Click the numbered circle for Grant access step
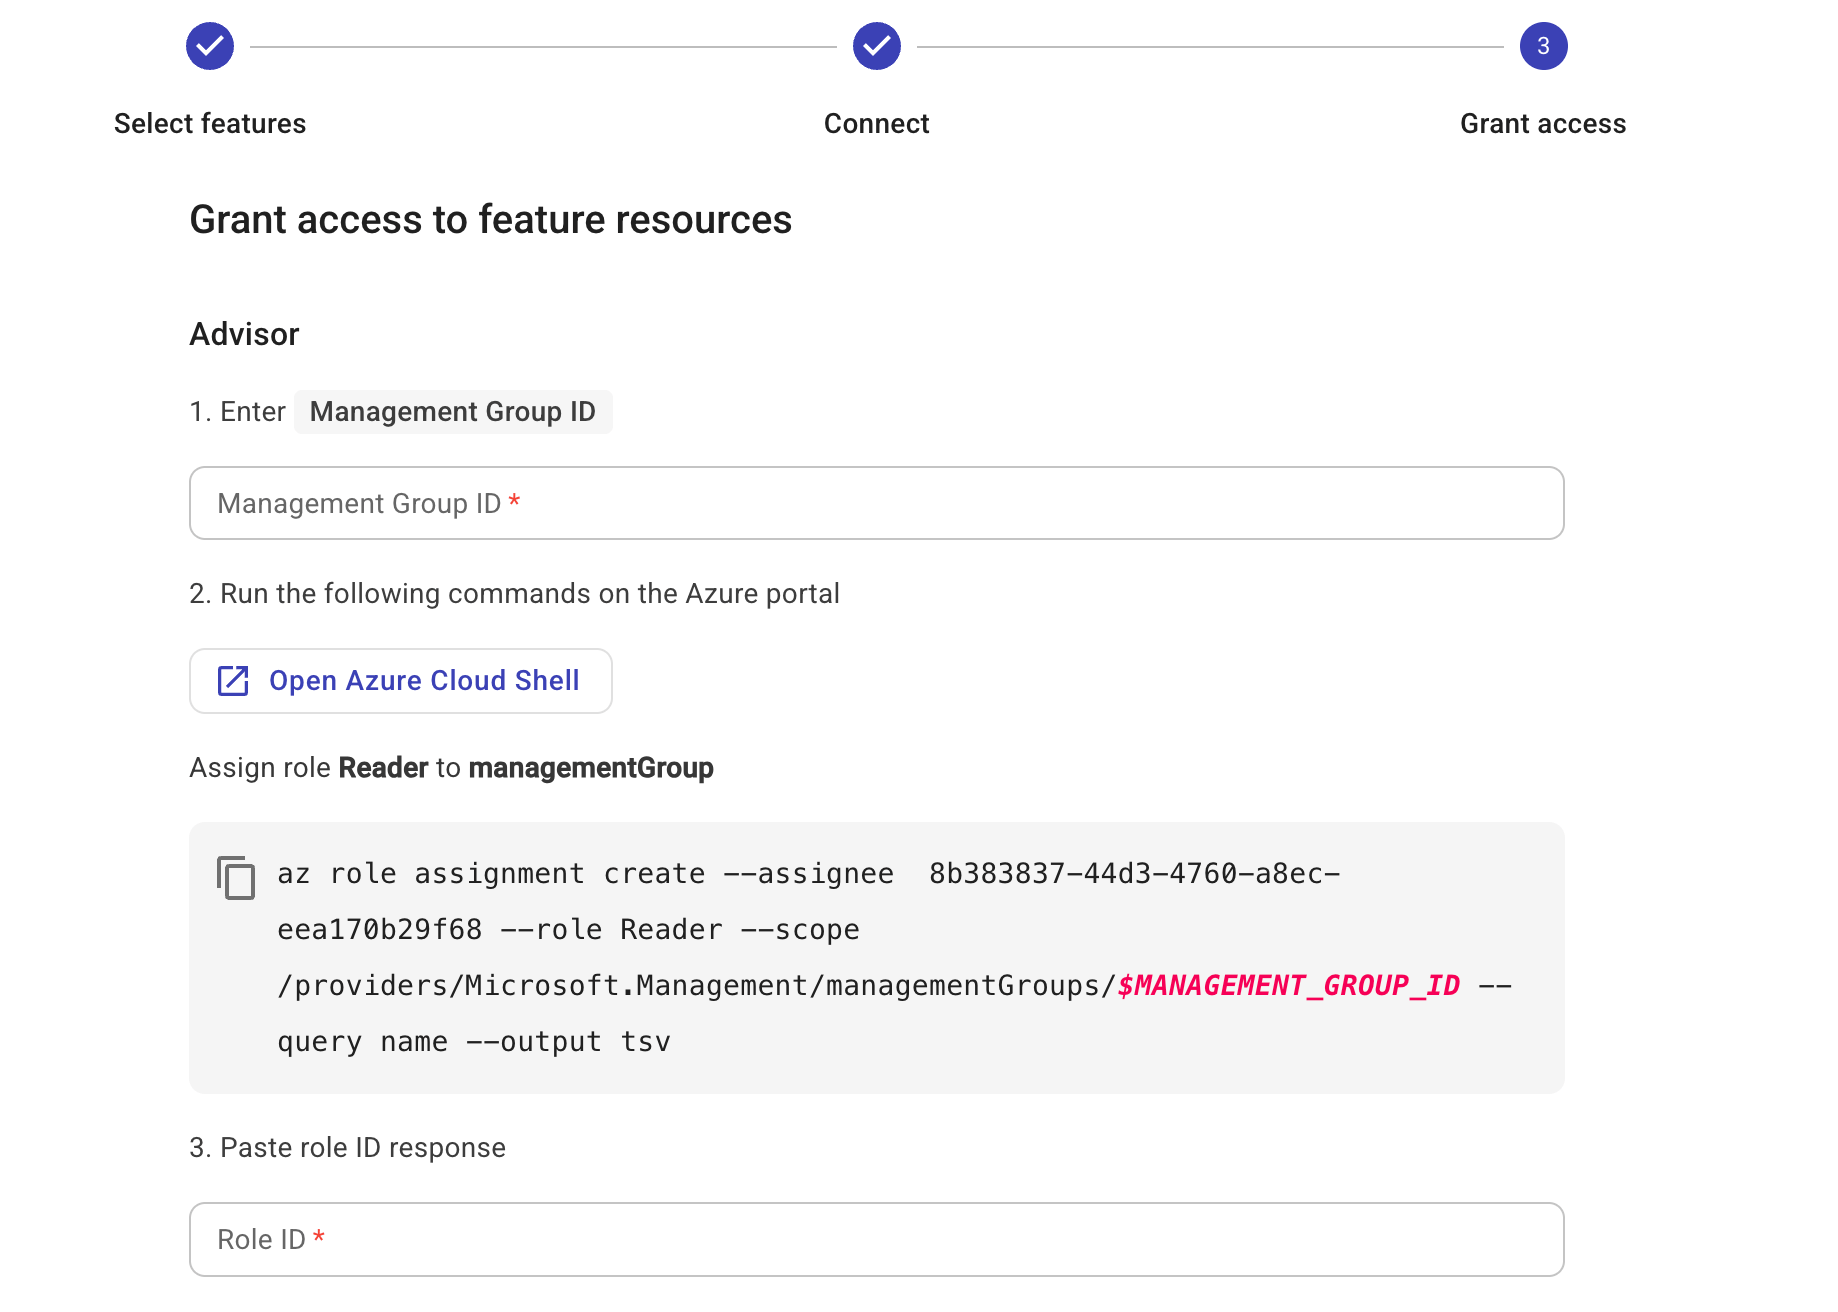 tap(1544, 45)
